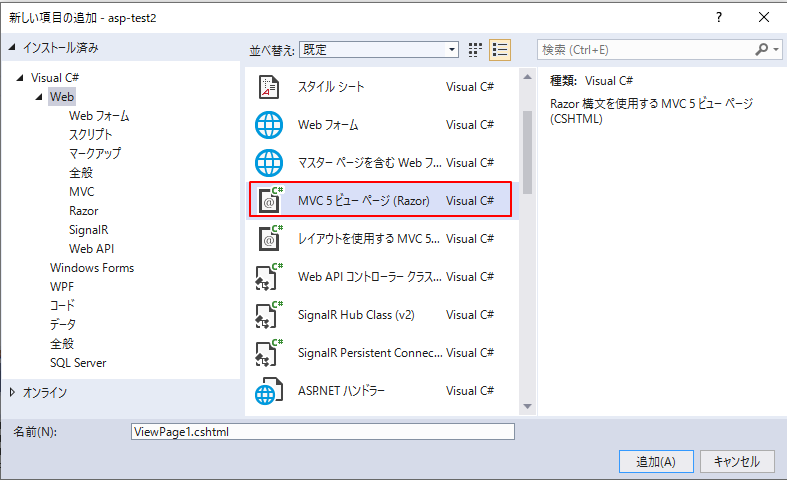Collapse the Visual C# tree node

click(20, 78)
